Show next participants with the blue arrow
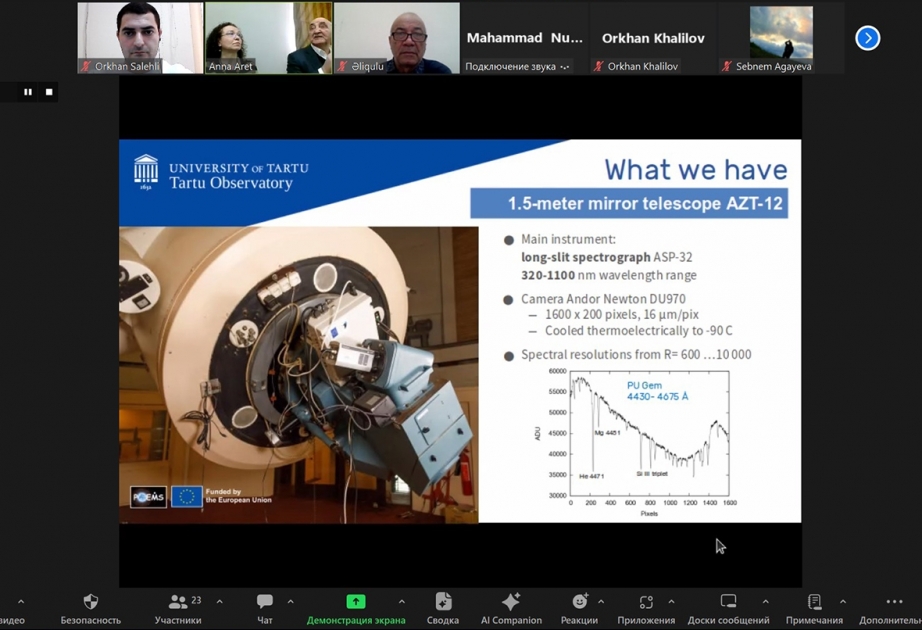922x630 pixels. coord(867,38)
